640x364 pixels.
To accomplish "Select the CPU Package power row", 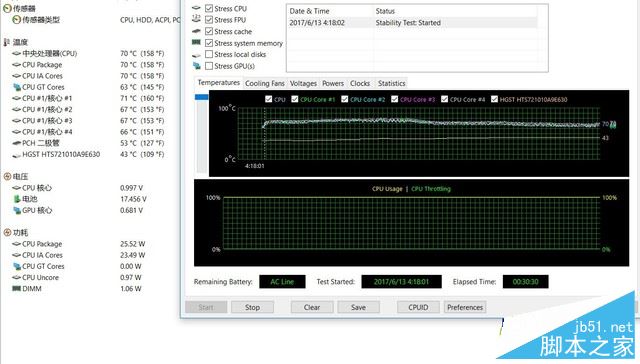I will pos(79,244).
